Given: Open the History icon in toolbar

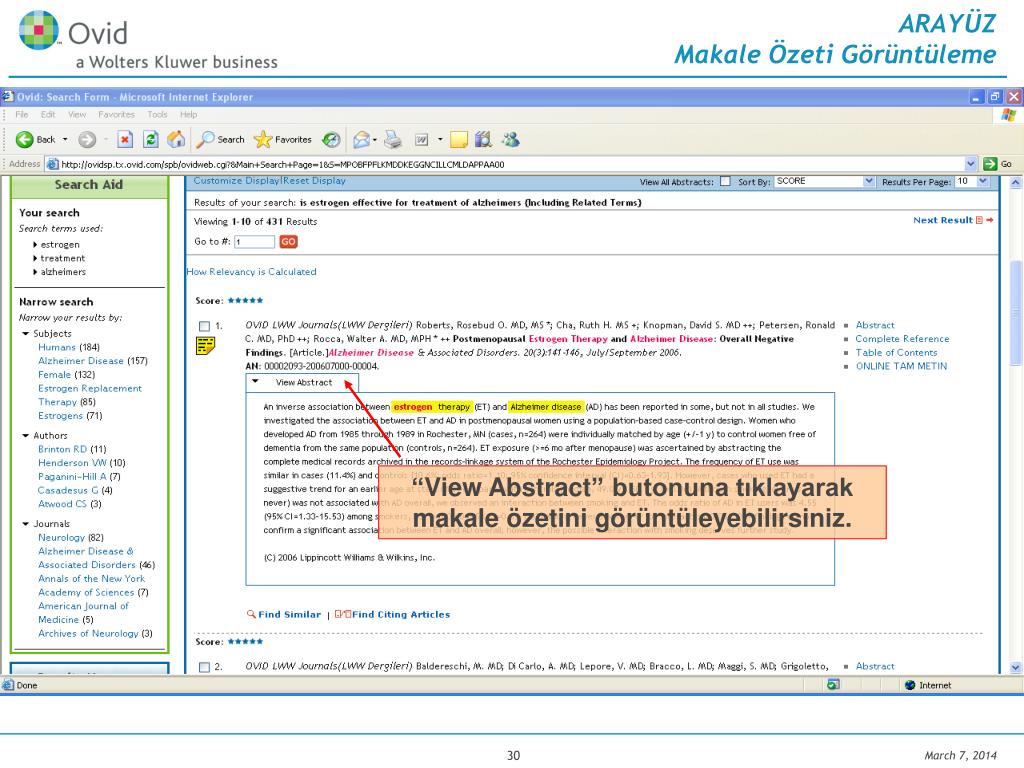Looking at the screenshot, I should click(x=332, y=139).
